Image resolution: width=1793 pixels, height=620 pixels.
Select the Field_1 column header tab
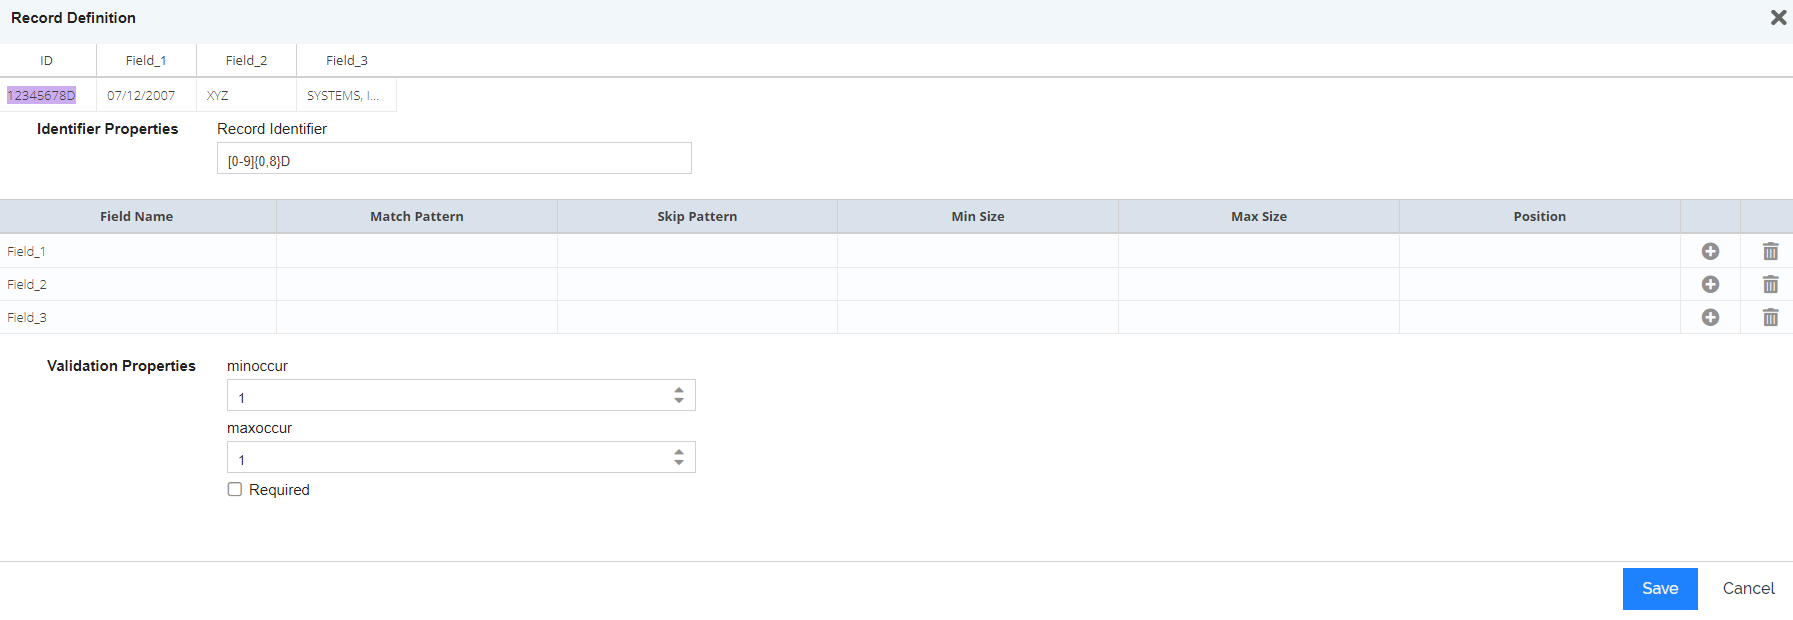[146, 60]
